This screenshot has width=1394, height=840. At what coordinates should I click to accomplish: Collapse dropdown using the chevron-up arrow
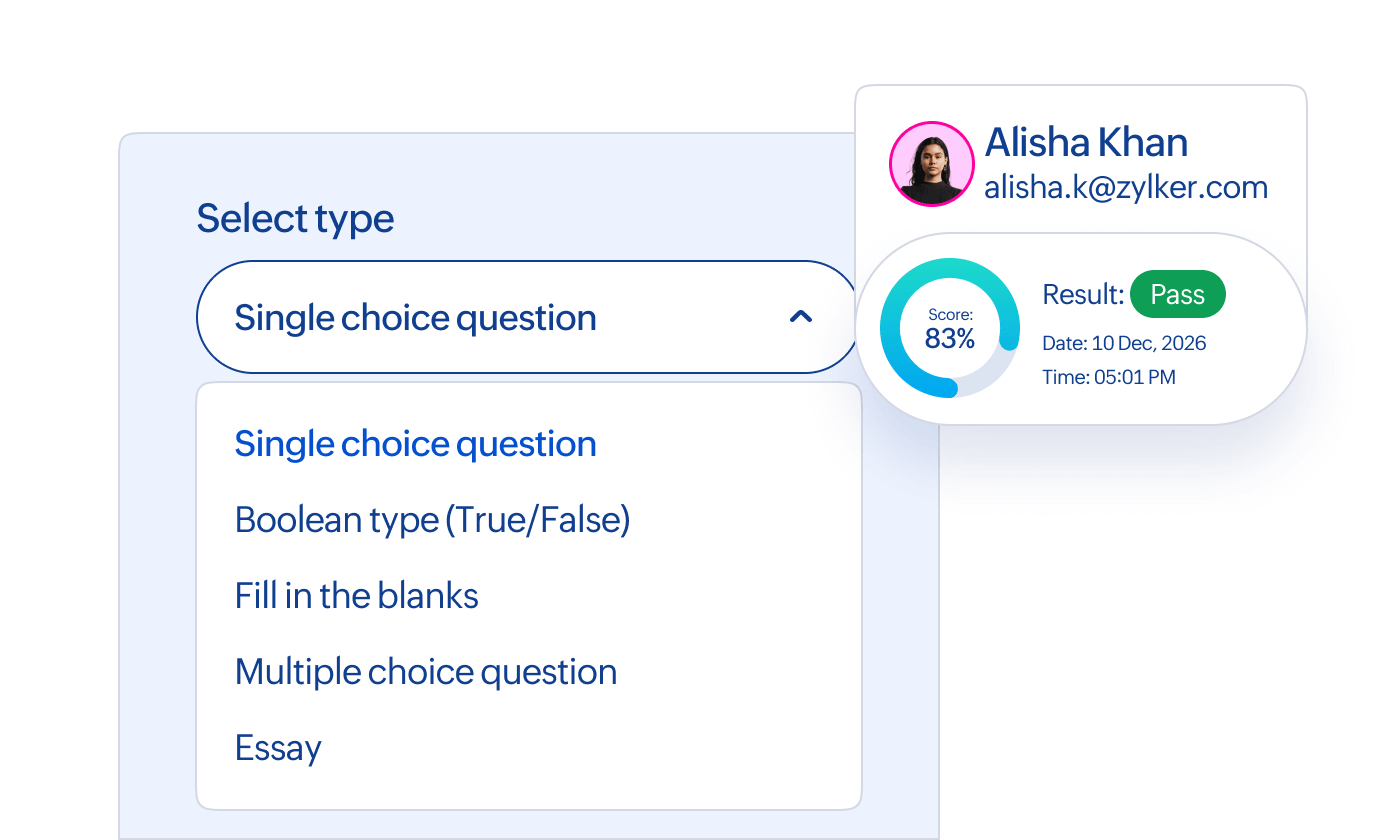click(x=800, y=317)
